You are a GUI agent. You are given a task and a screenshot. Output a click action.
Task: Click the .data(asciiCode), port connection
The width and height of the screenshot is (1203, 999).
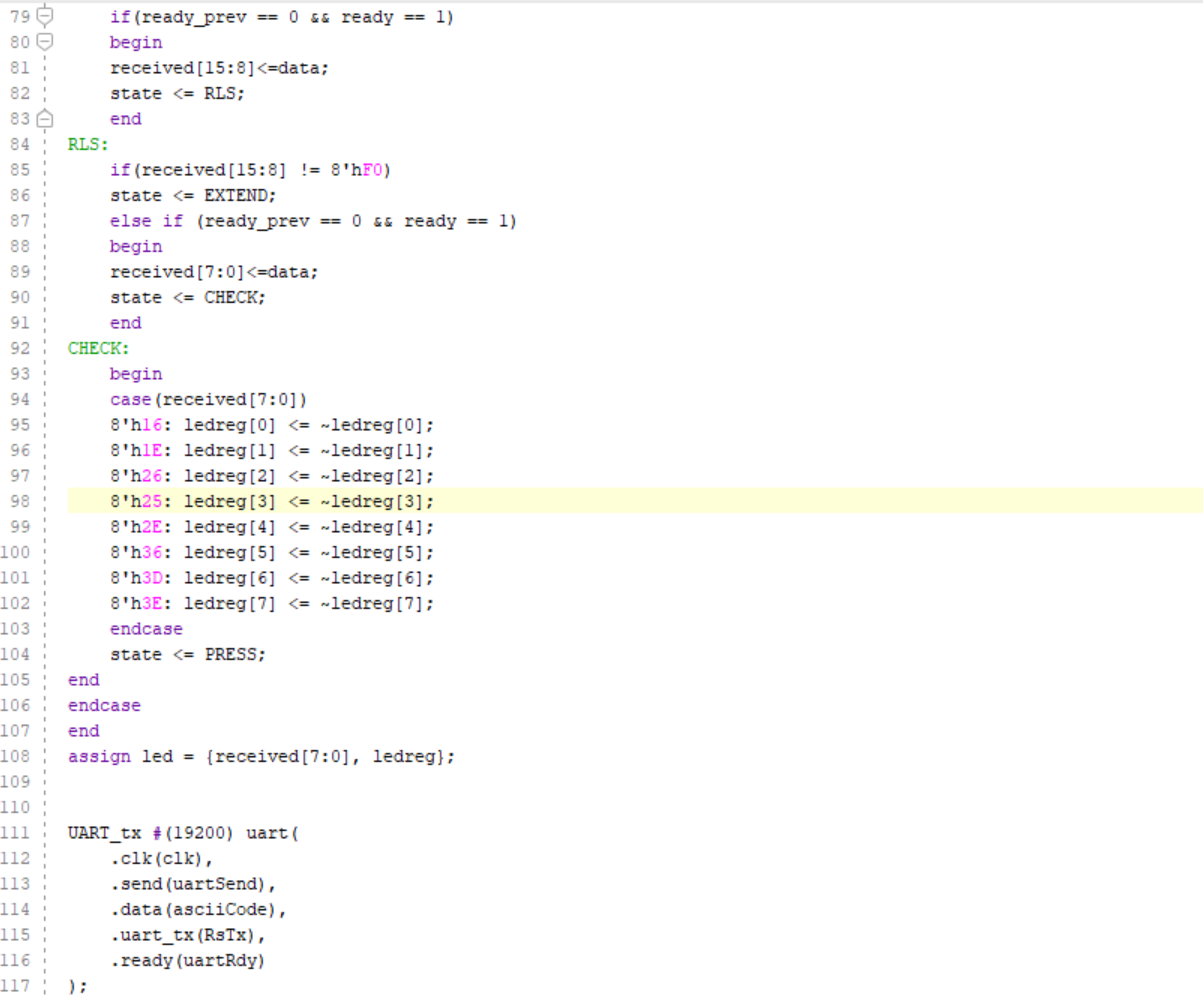[x=198, y=909]
